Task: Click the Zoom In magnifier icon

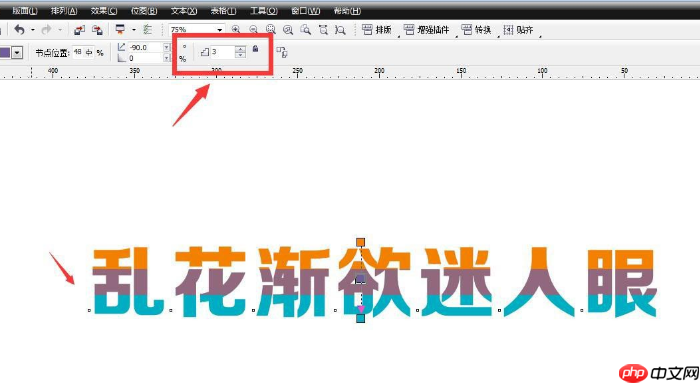Action: 236,29
